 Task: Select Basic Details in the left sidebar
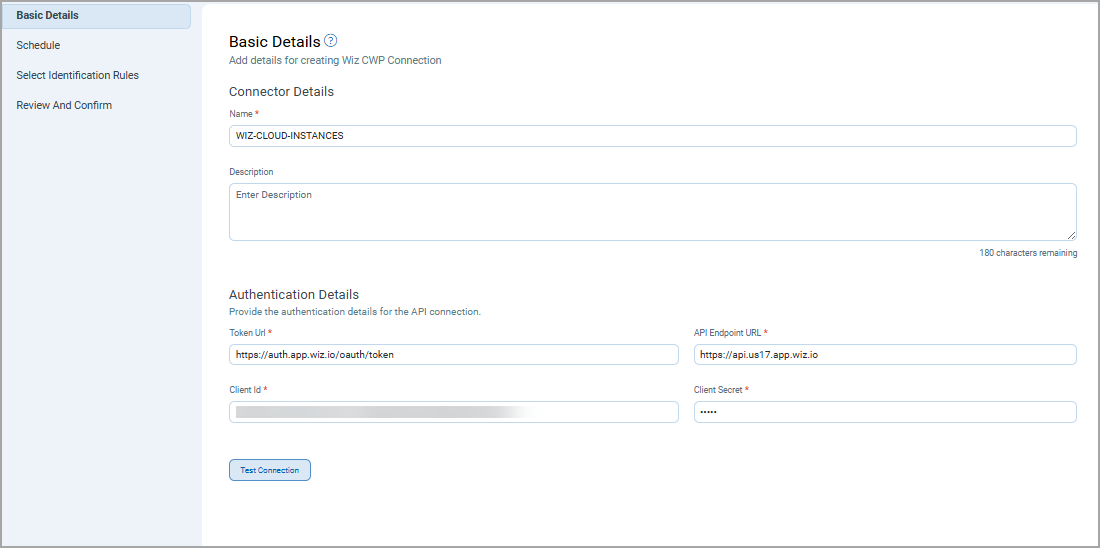pyautogui.click(x=47, y=16)
